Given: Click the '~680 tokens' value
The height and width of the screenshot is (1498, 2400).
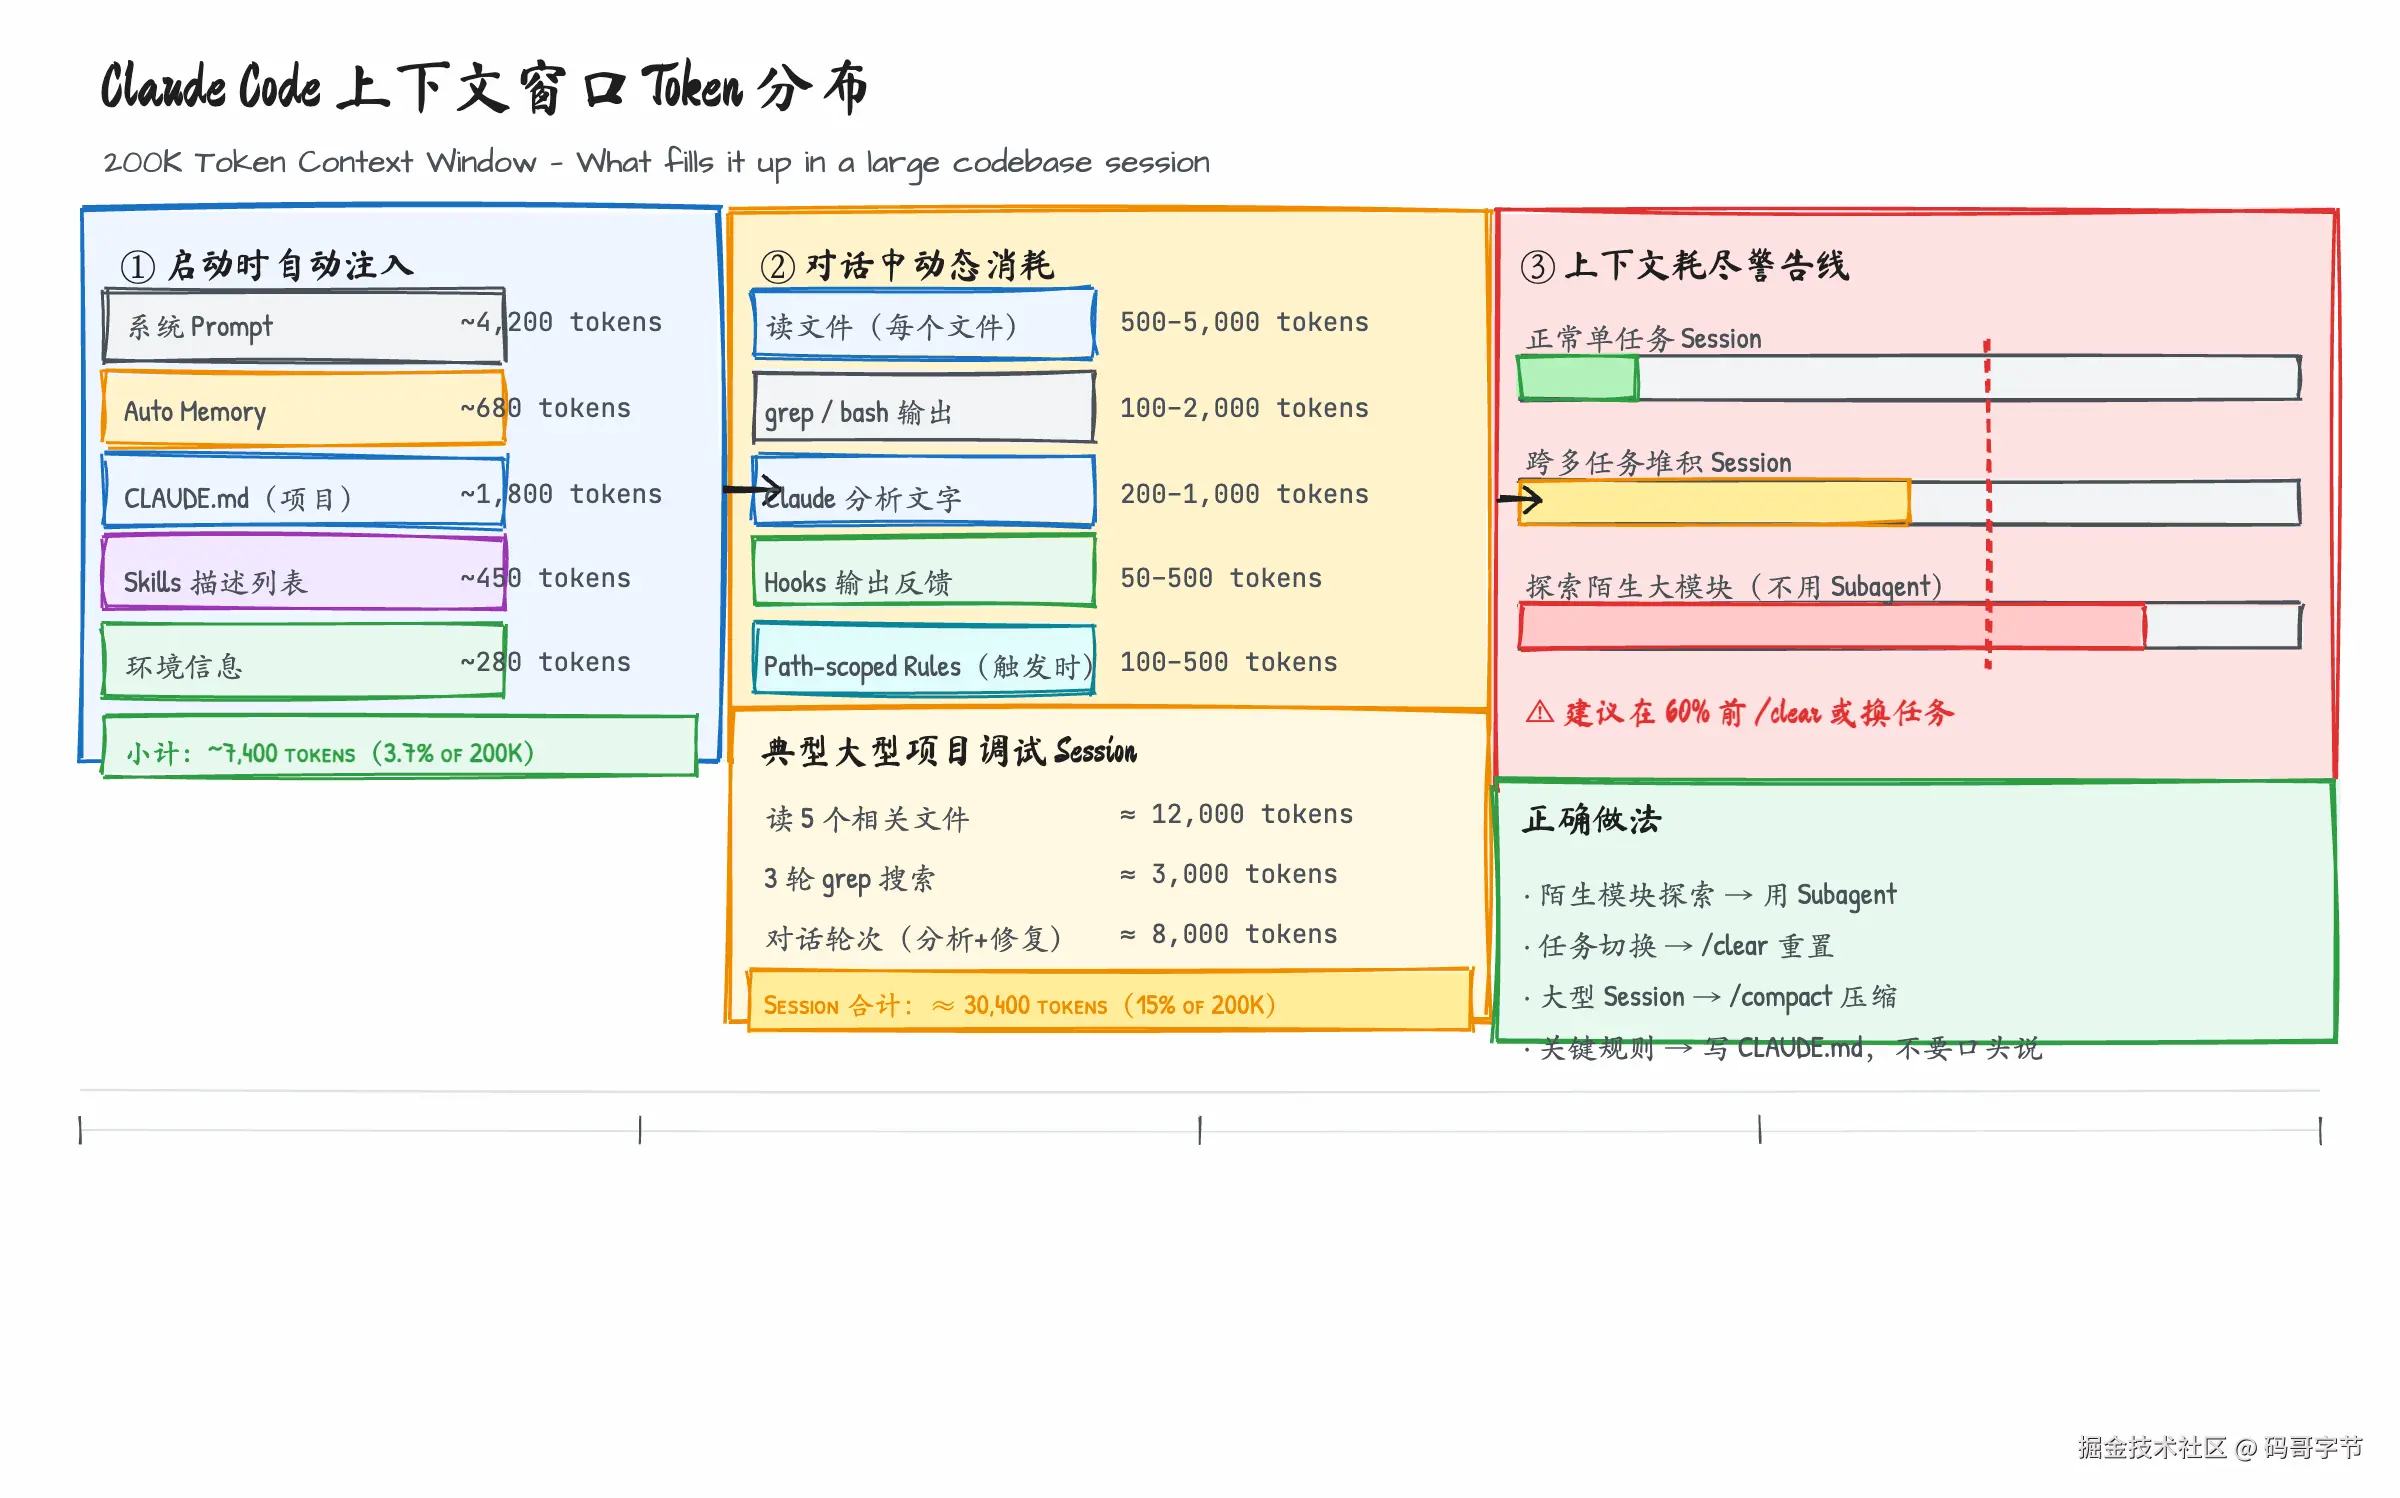Looking at the screenshot, I should tap(546, 408).
